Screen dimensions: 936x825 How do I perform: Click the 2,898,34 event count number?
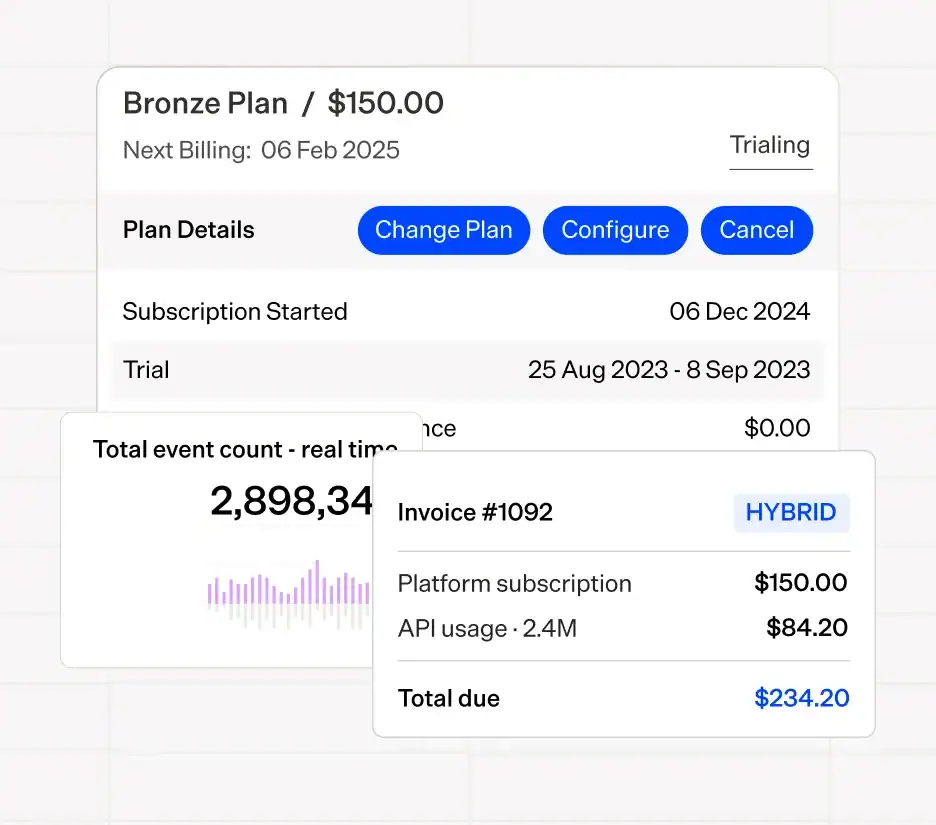[x=291, y=501]
